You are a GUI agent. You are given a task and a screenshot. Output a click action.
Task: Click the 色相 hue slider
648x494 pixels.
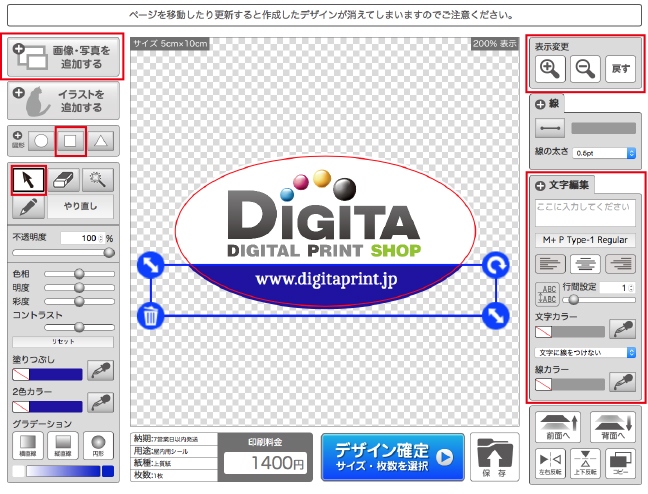[x=79, y=274]
